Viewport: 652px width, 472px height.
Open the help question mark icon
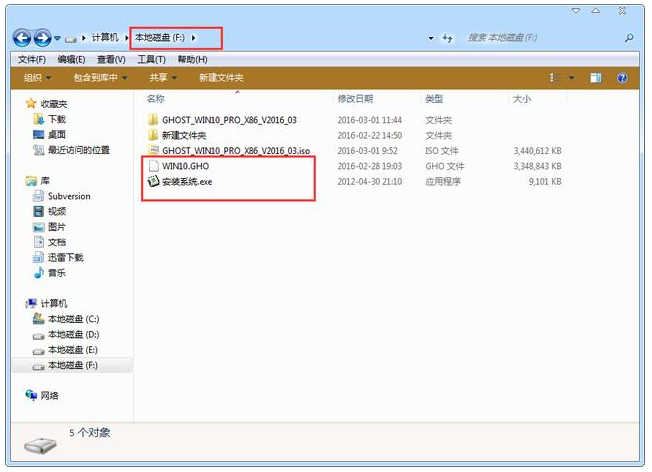point(621,77)
